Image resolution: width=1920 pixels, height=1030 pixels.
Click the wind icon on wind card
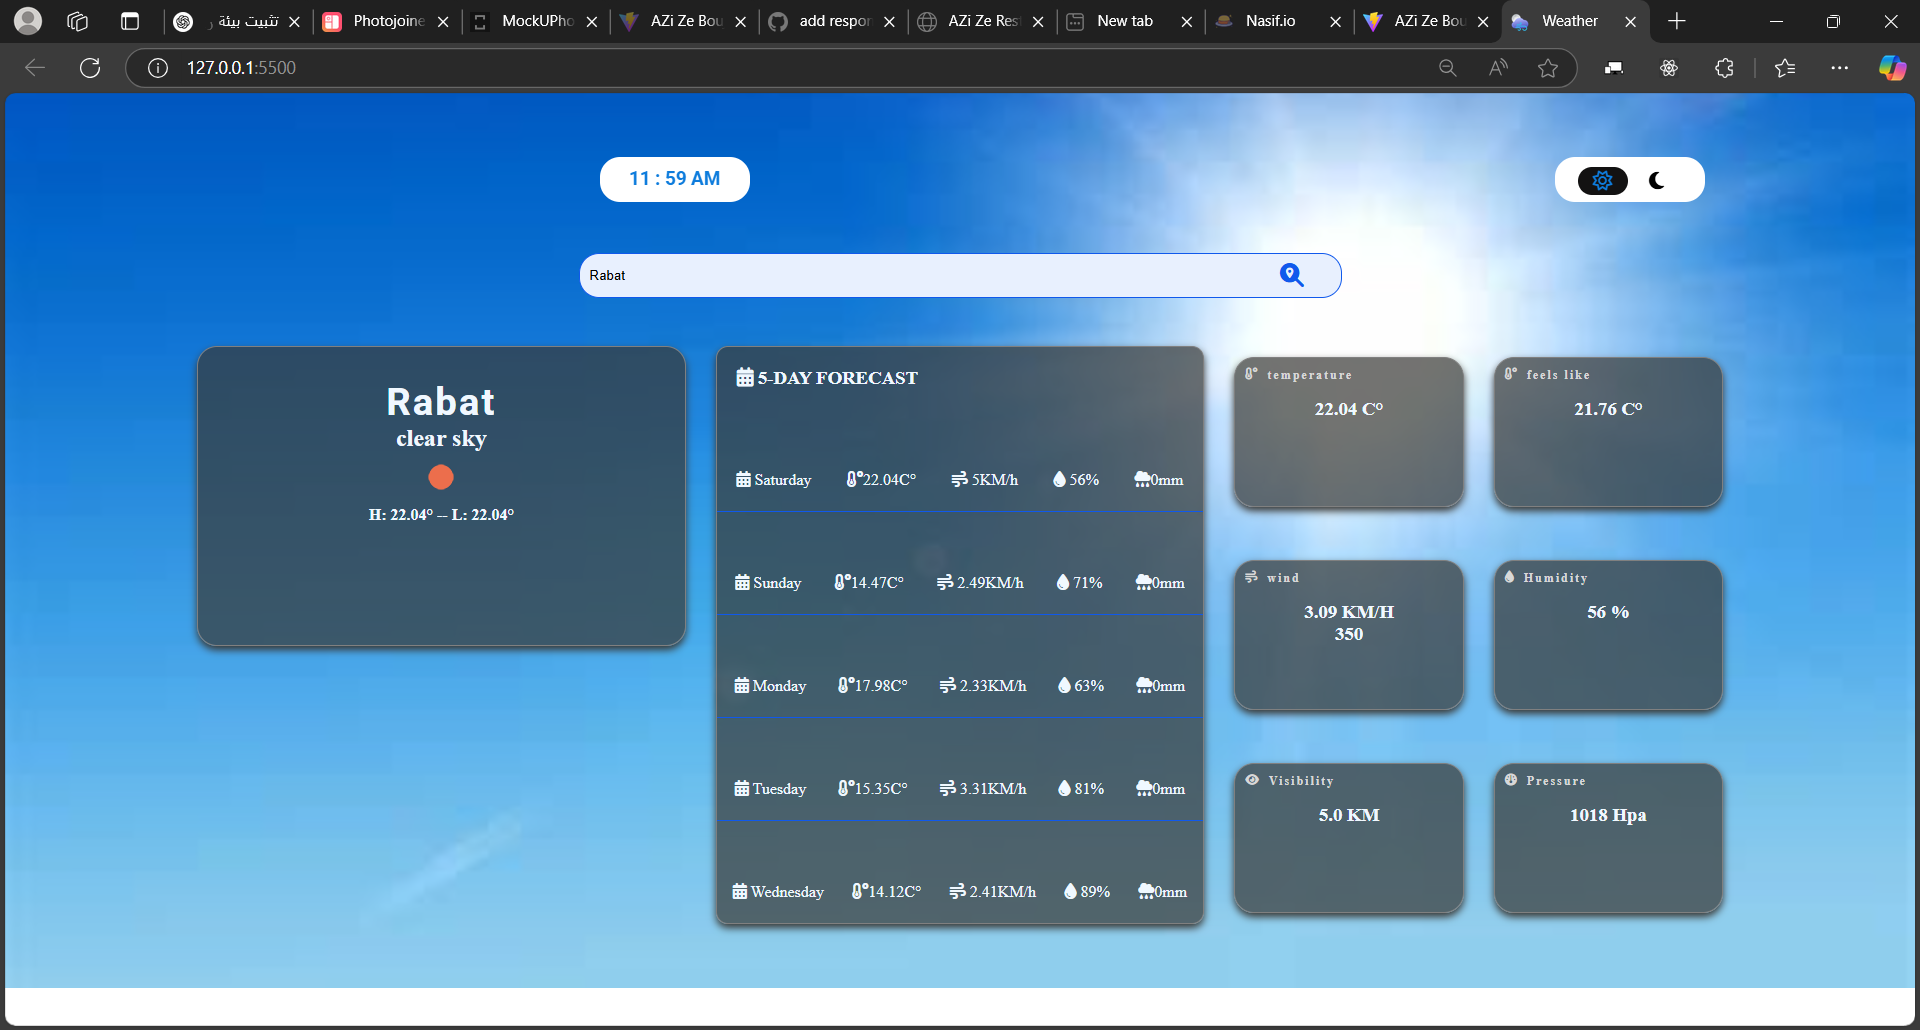tap(1251, 577)
